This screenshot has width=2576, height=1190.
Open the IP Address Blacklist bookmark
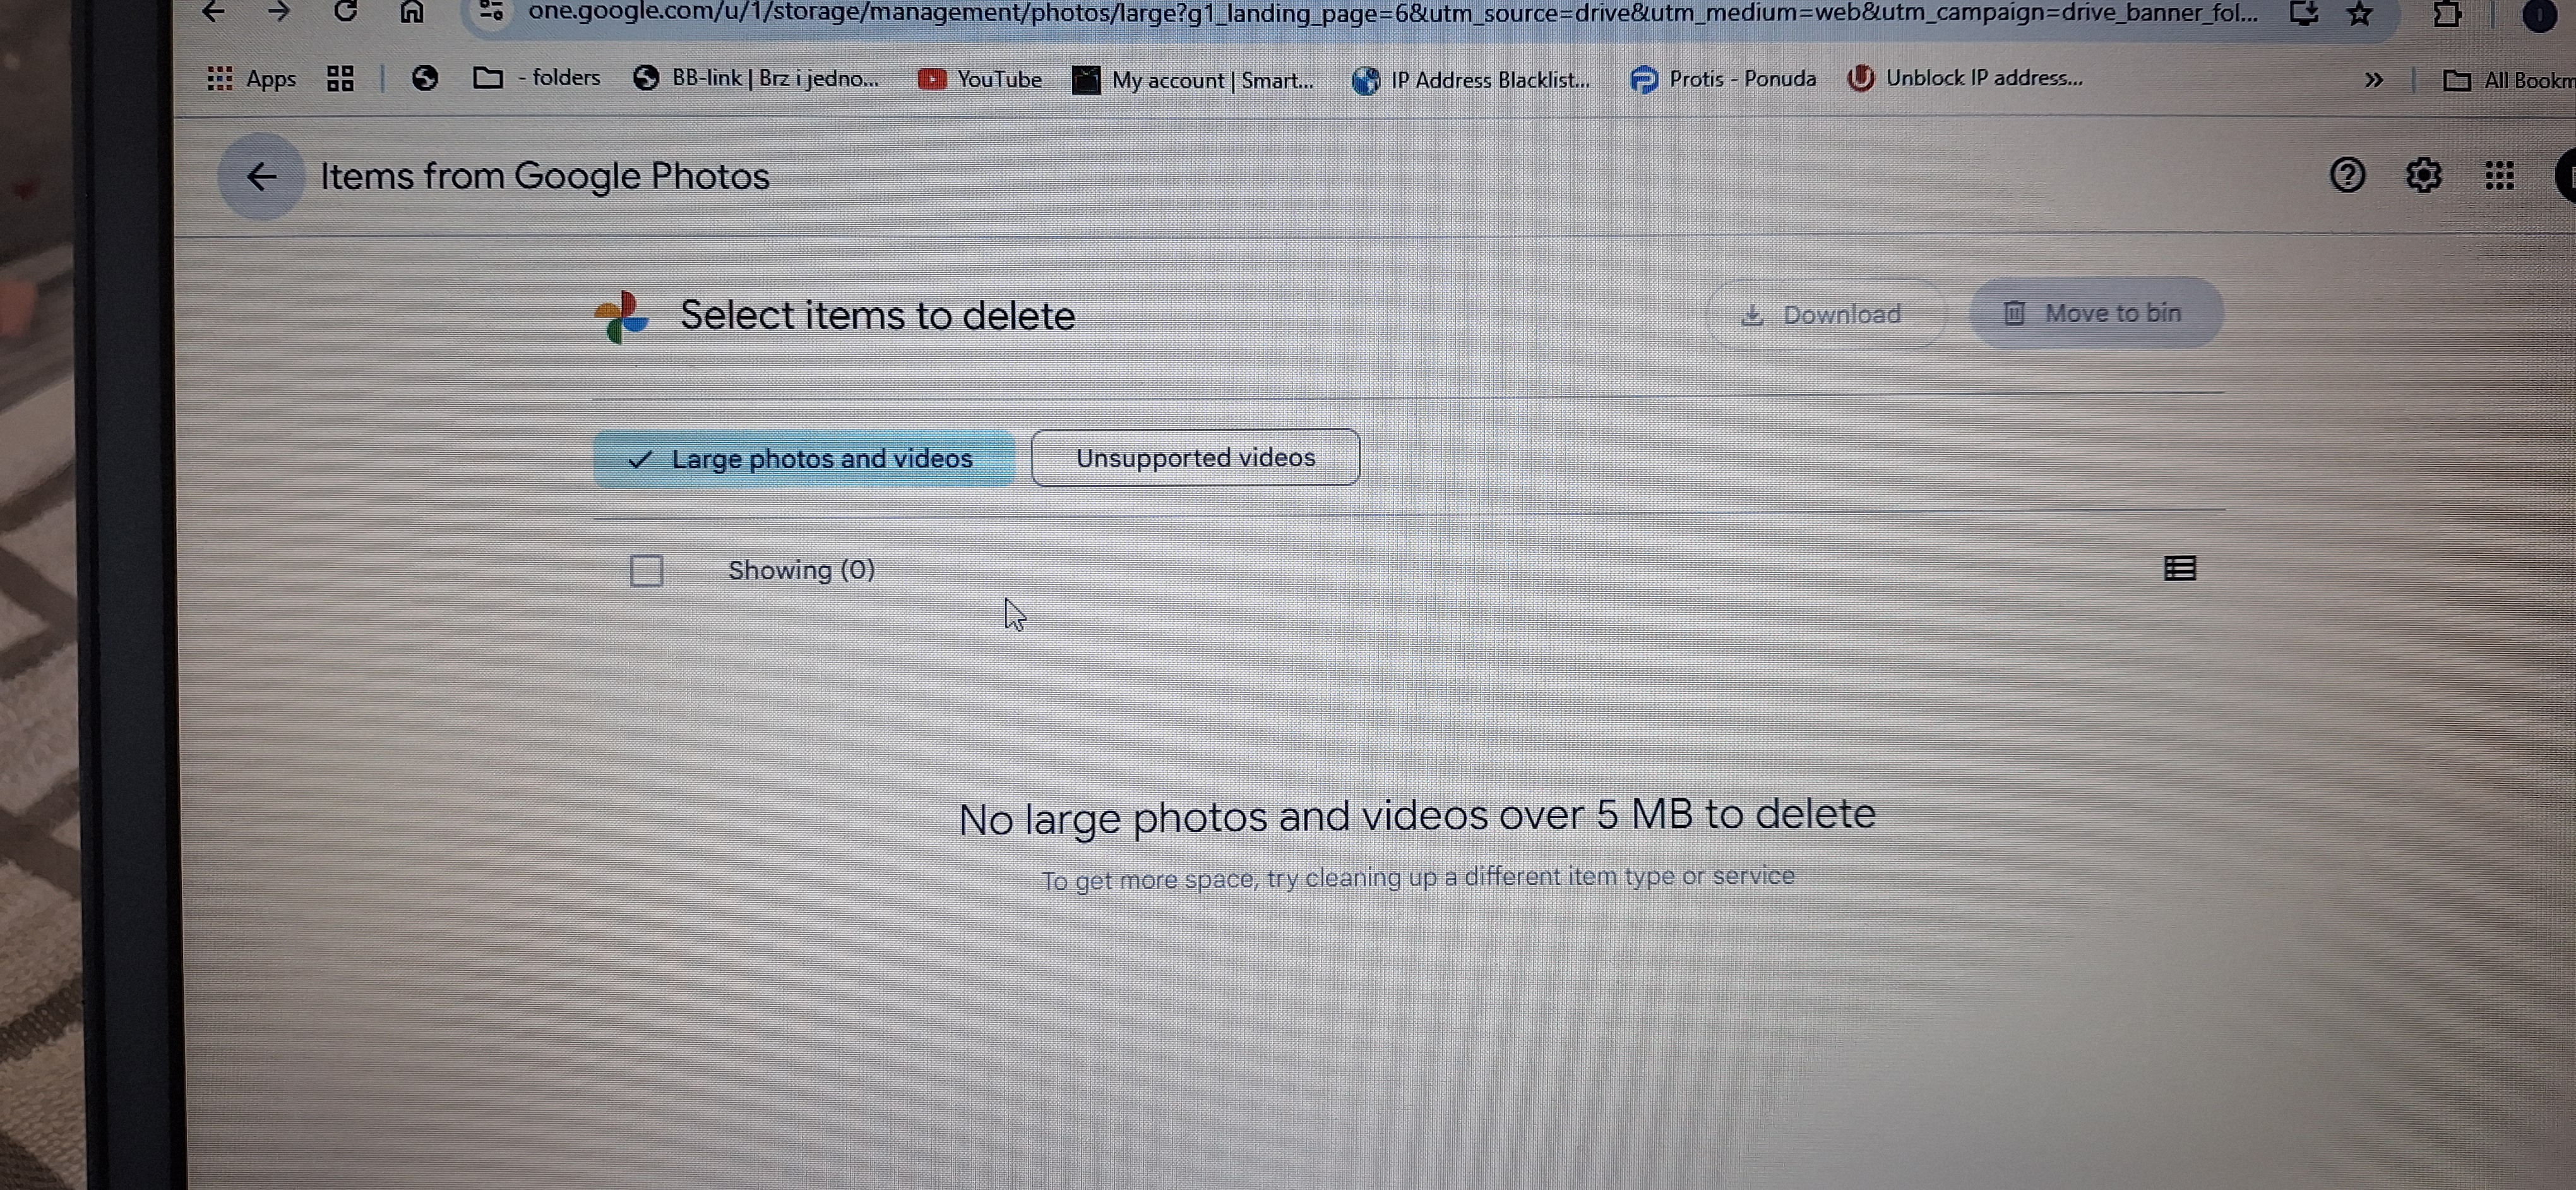coord(1471,80)
